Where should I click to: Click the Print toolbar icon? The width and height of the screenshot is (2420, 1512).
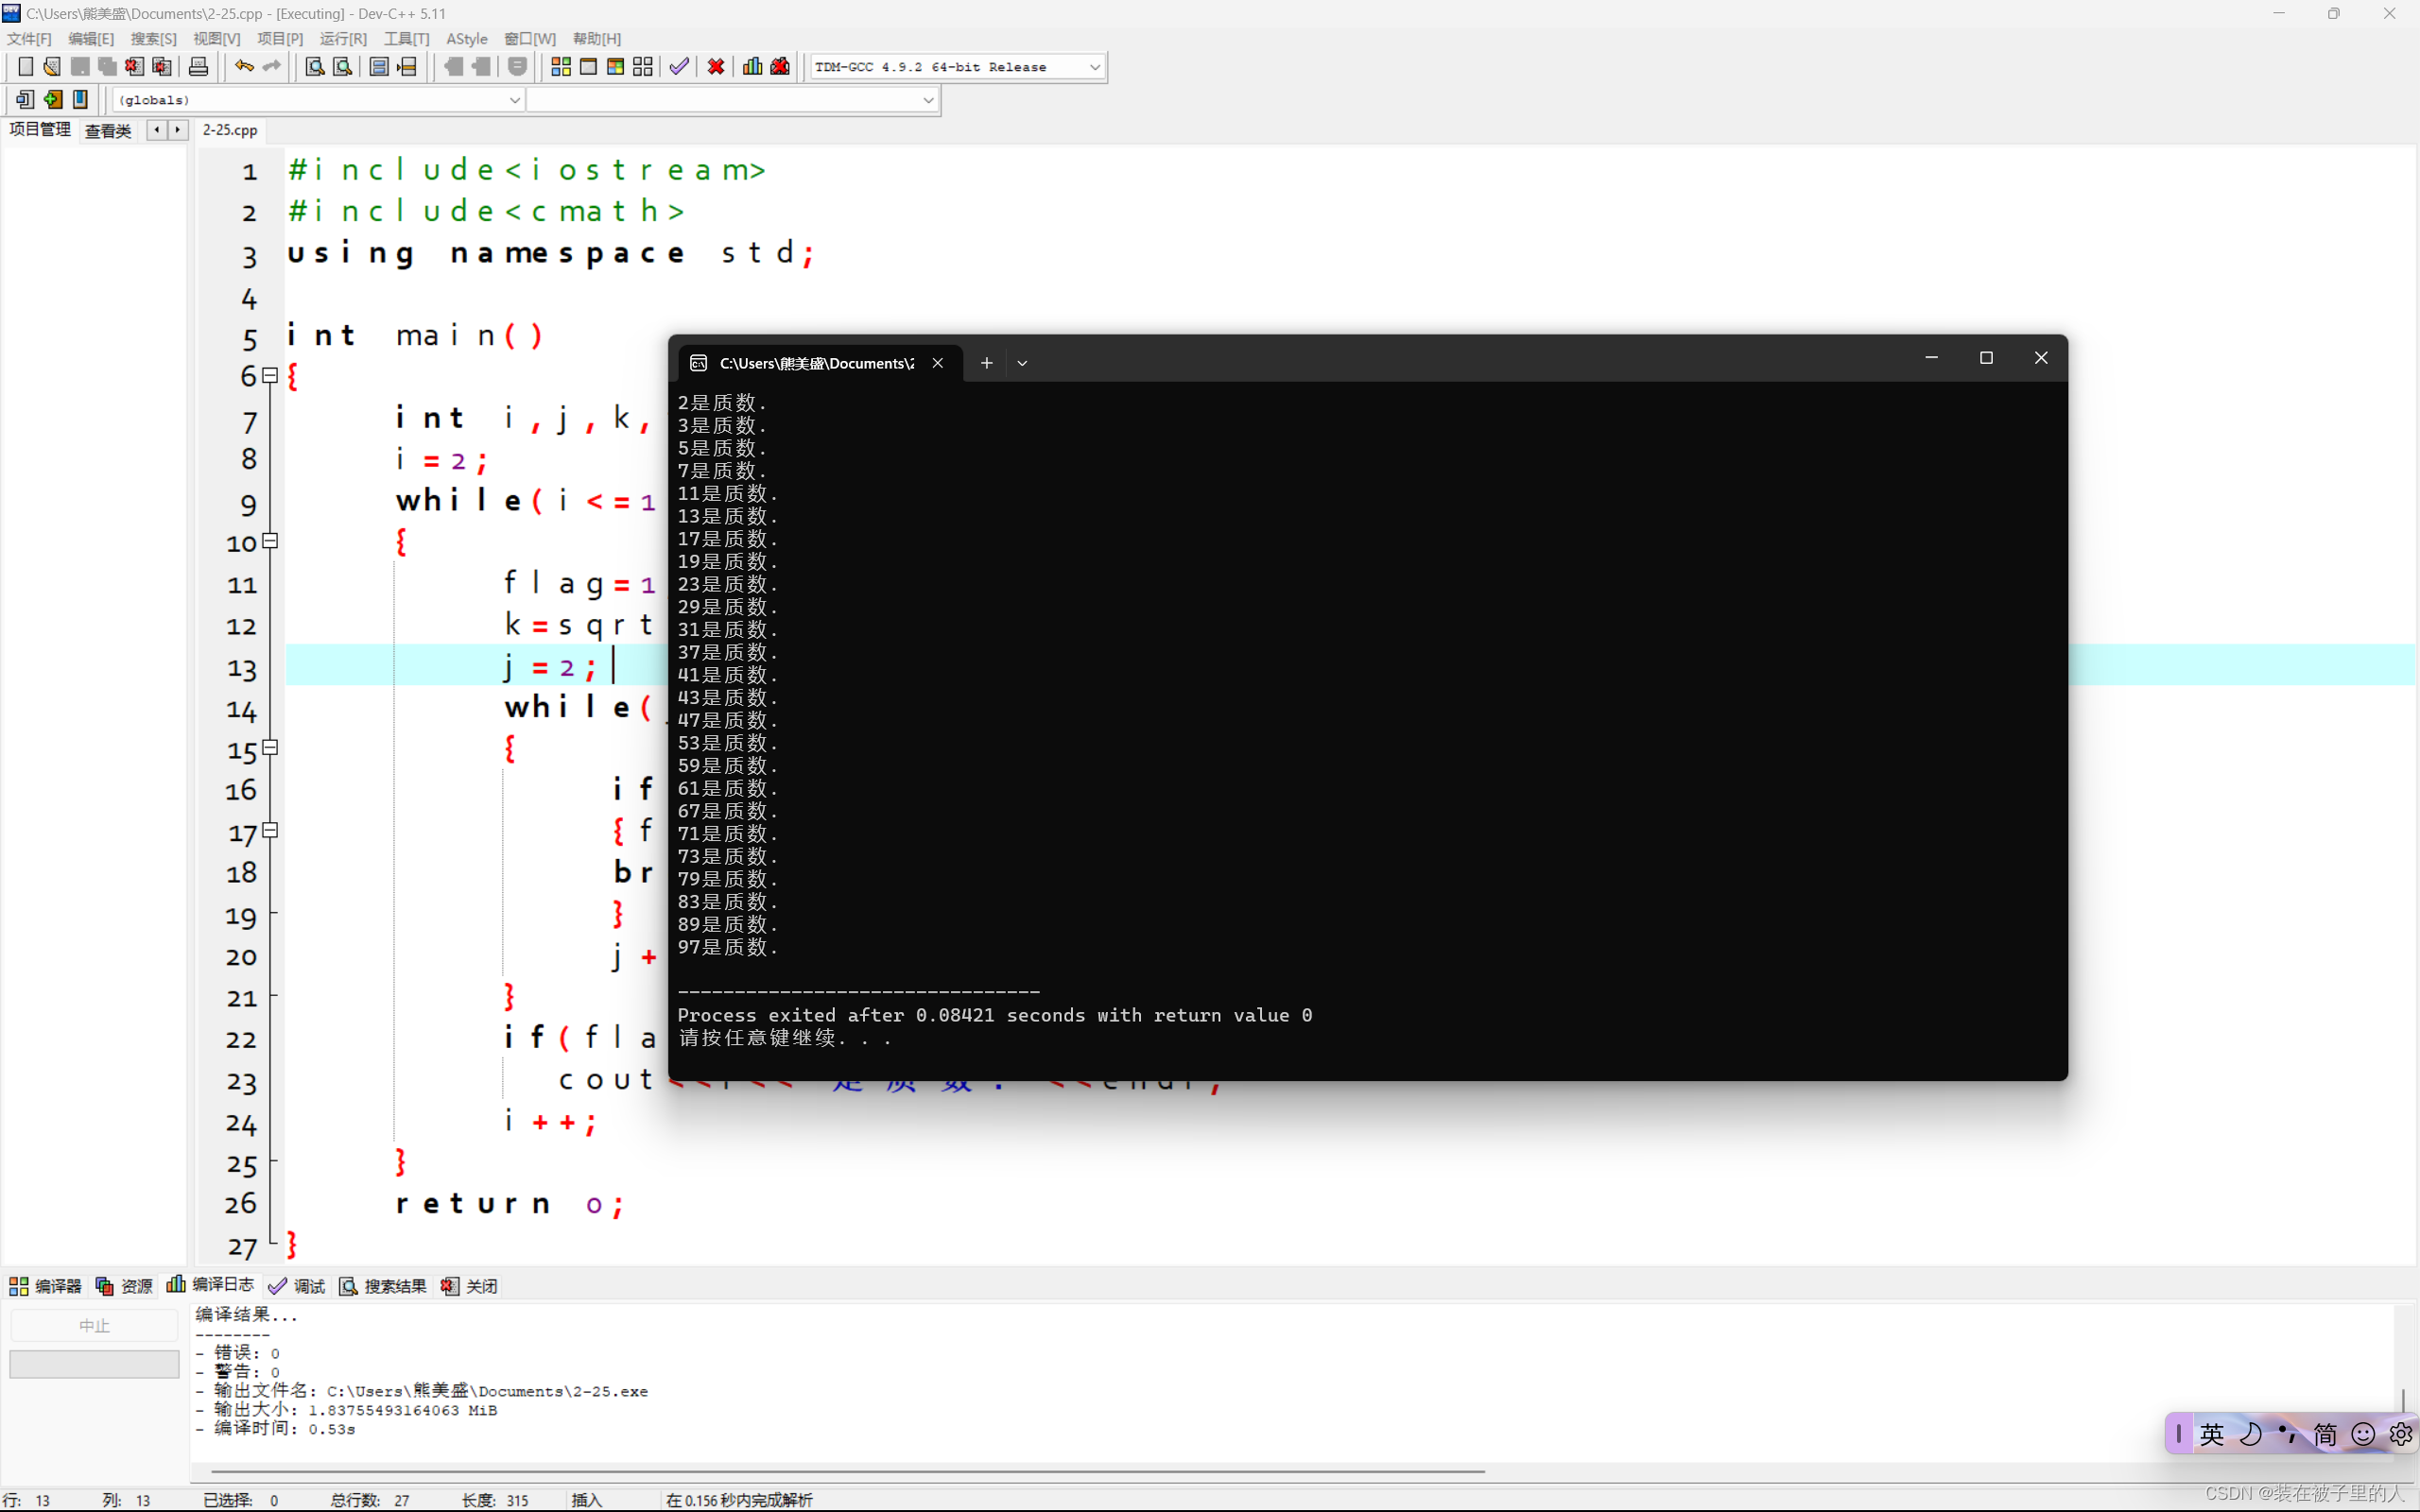[x=198, y=67]
